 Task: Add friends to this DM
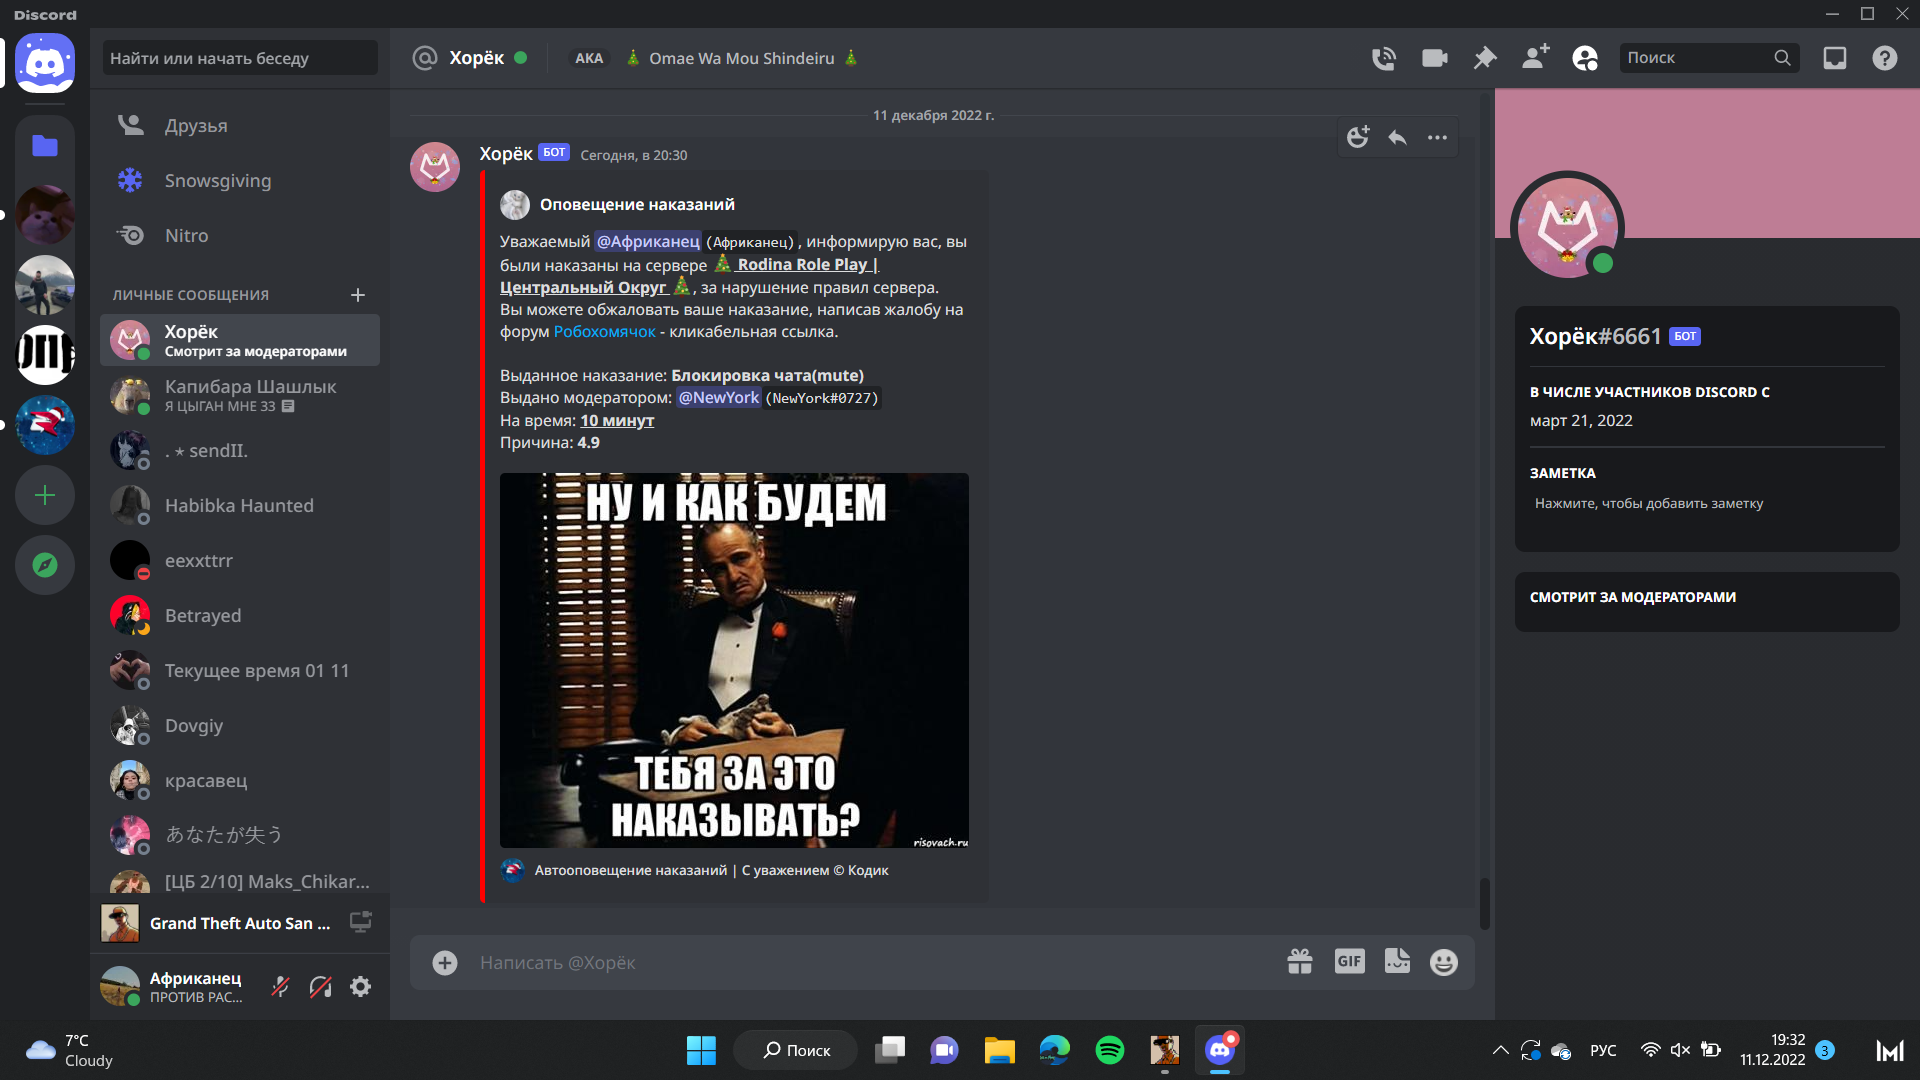pos(1535,58)
